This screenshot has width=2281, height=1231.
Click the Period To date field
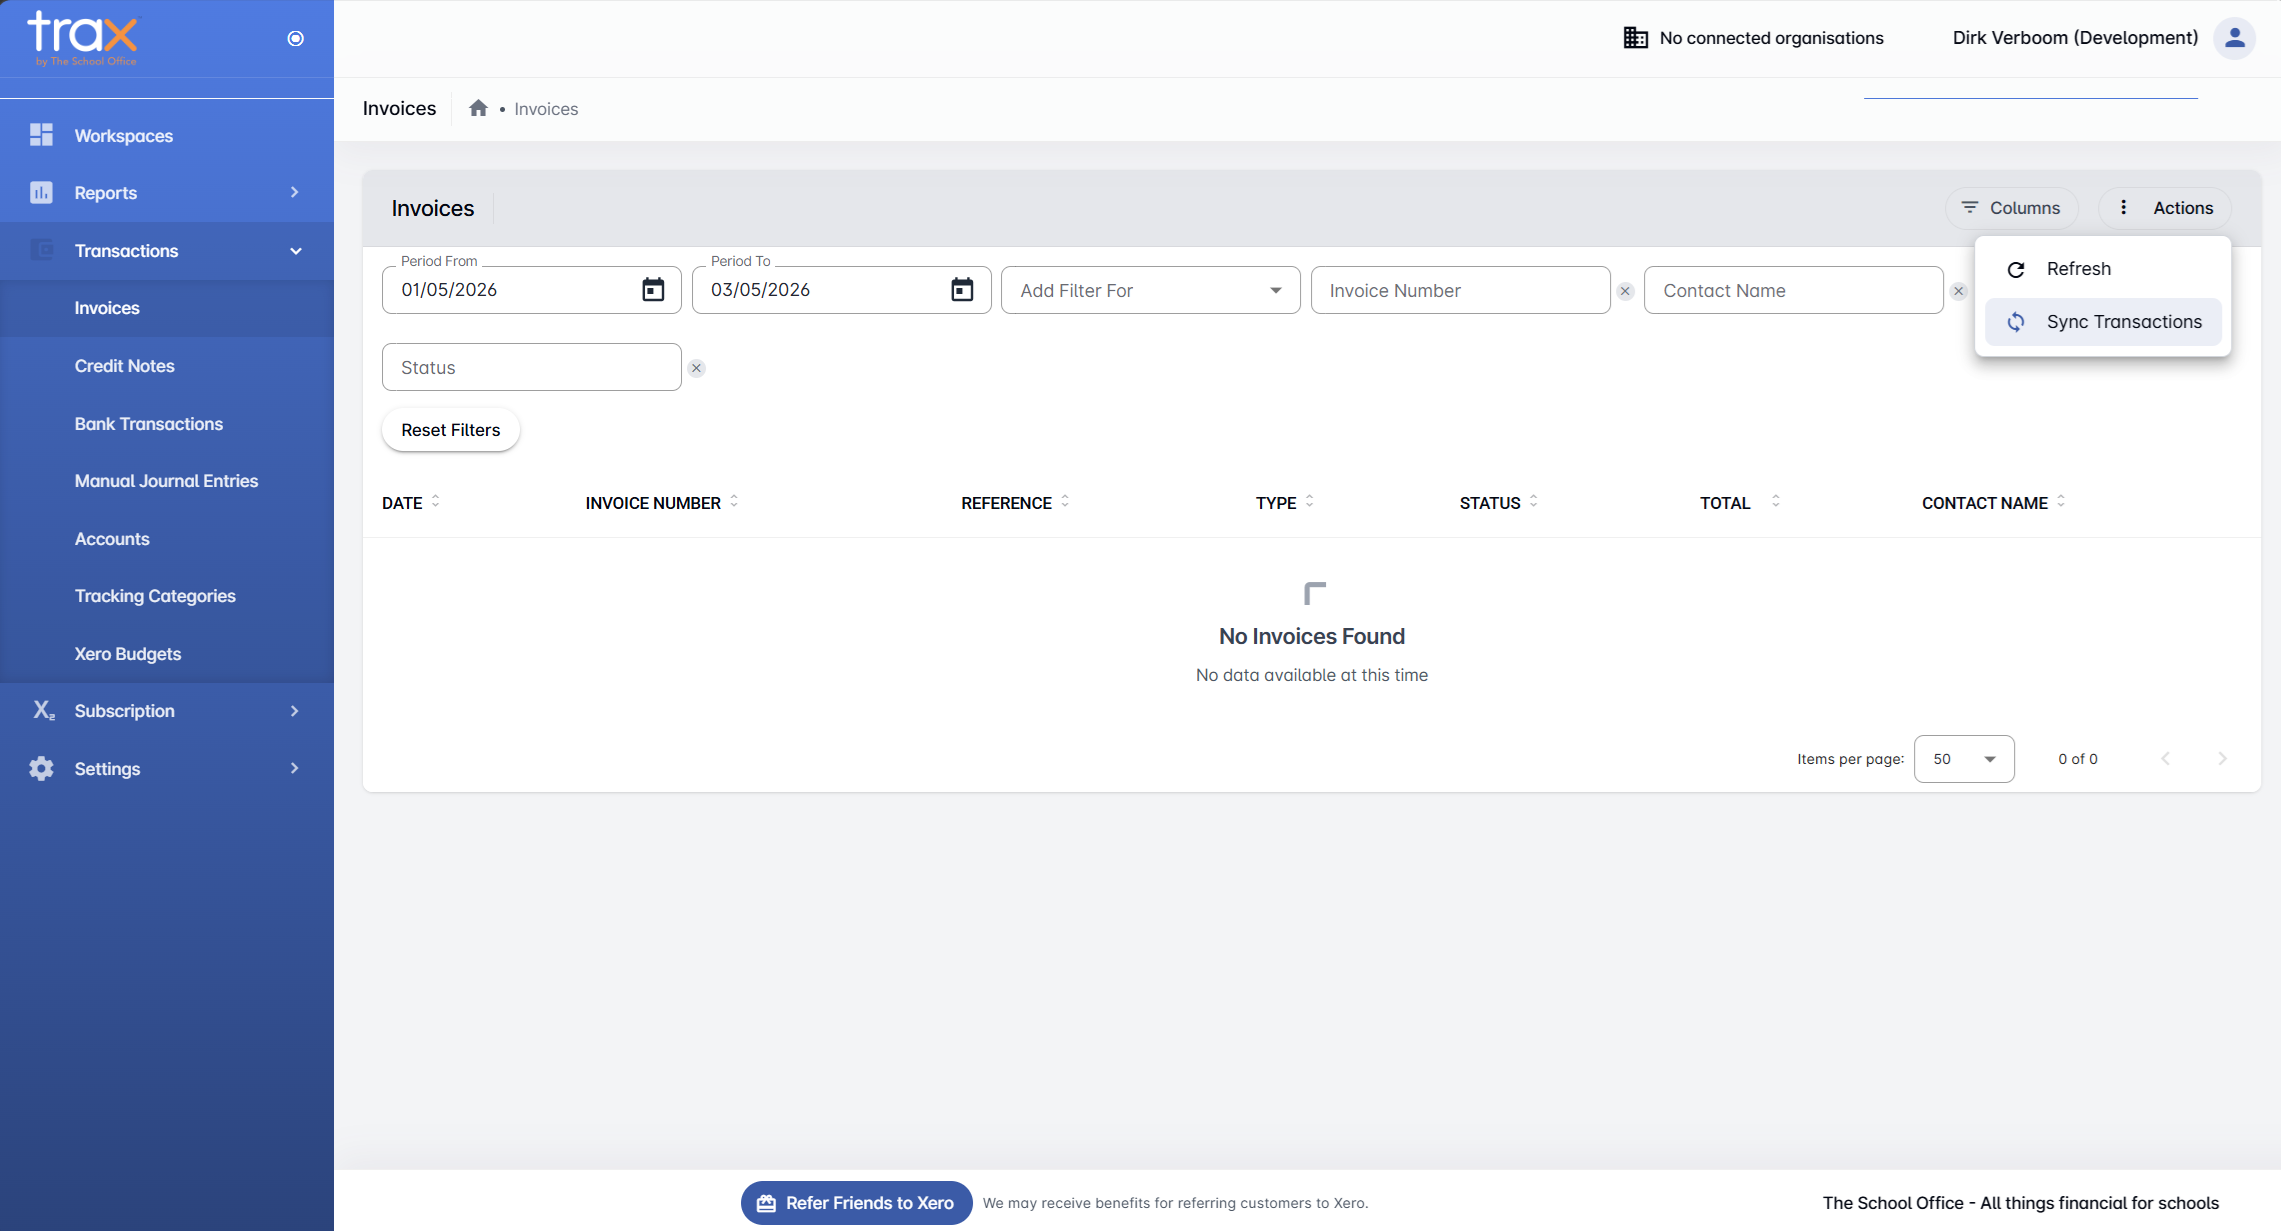pyautogui.click(x=841, y=290)
